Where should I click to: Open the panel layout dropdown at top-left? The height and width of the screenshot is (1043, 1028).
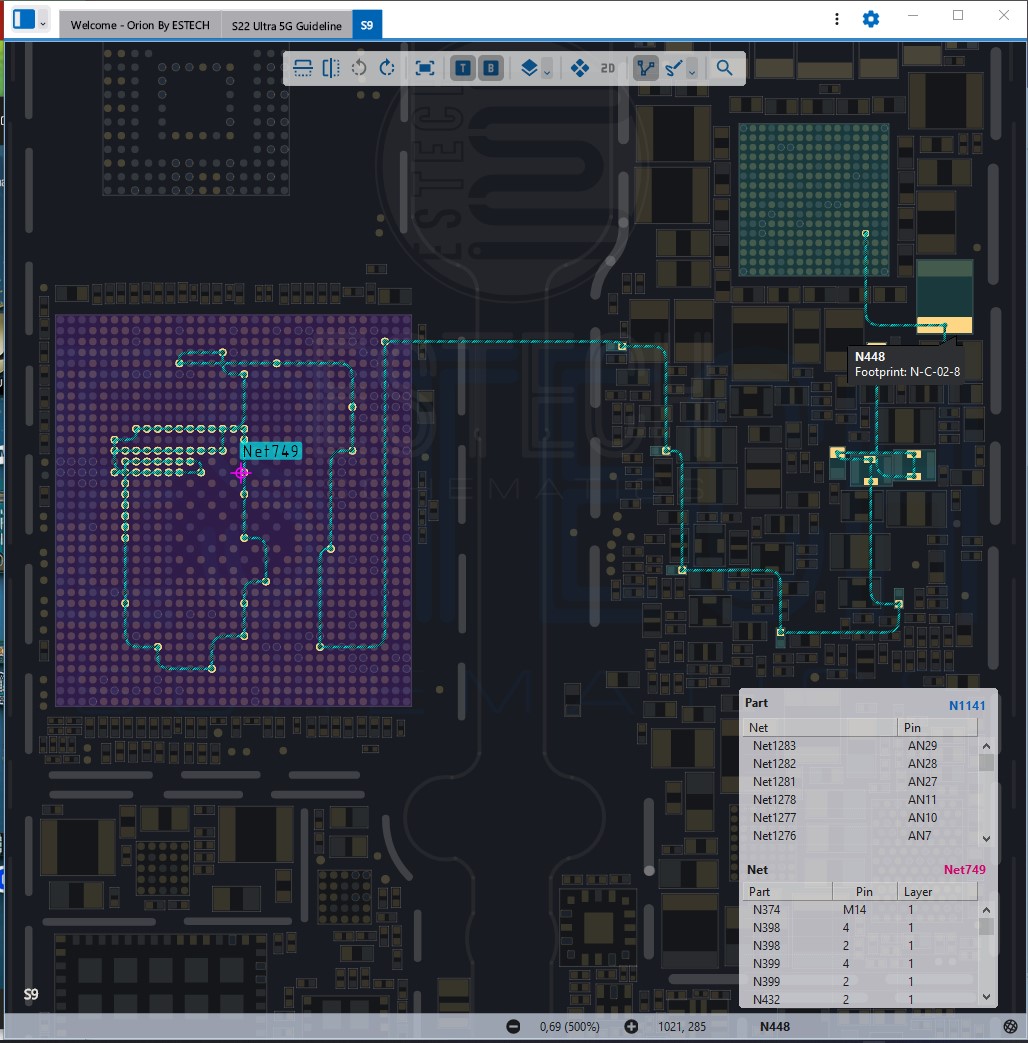[42, 21]
